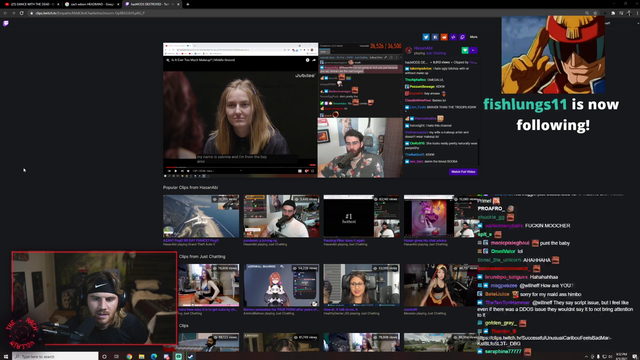Viewport: 640px width, 360px height.
Task: Open the GTA bridge popular clip thumbnail
Action: click(201, 216)
